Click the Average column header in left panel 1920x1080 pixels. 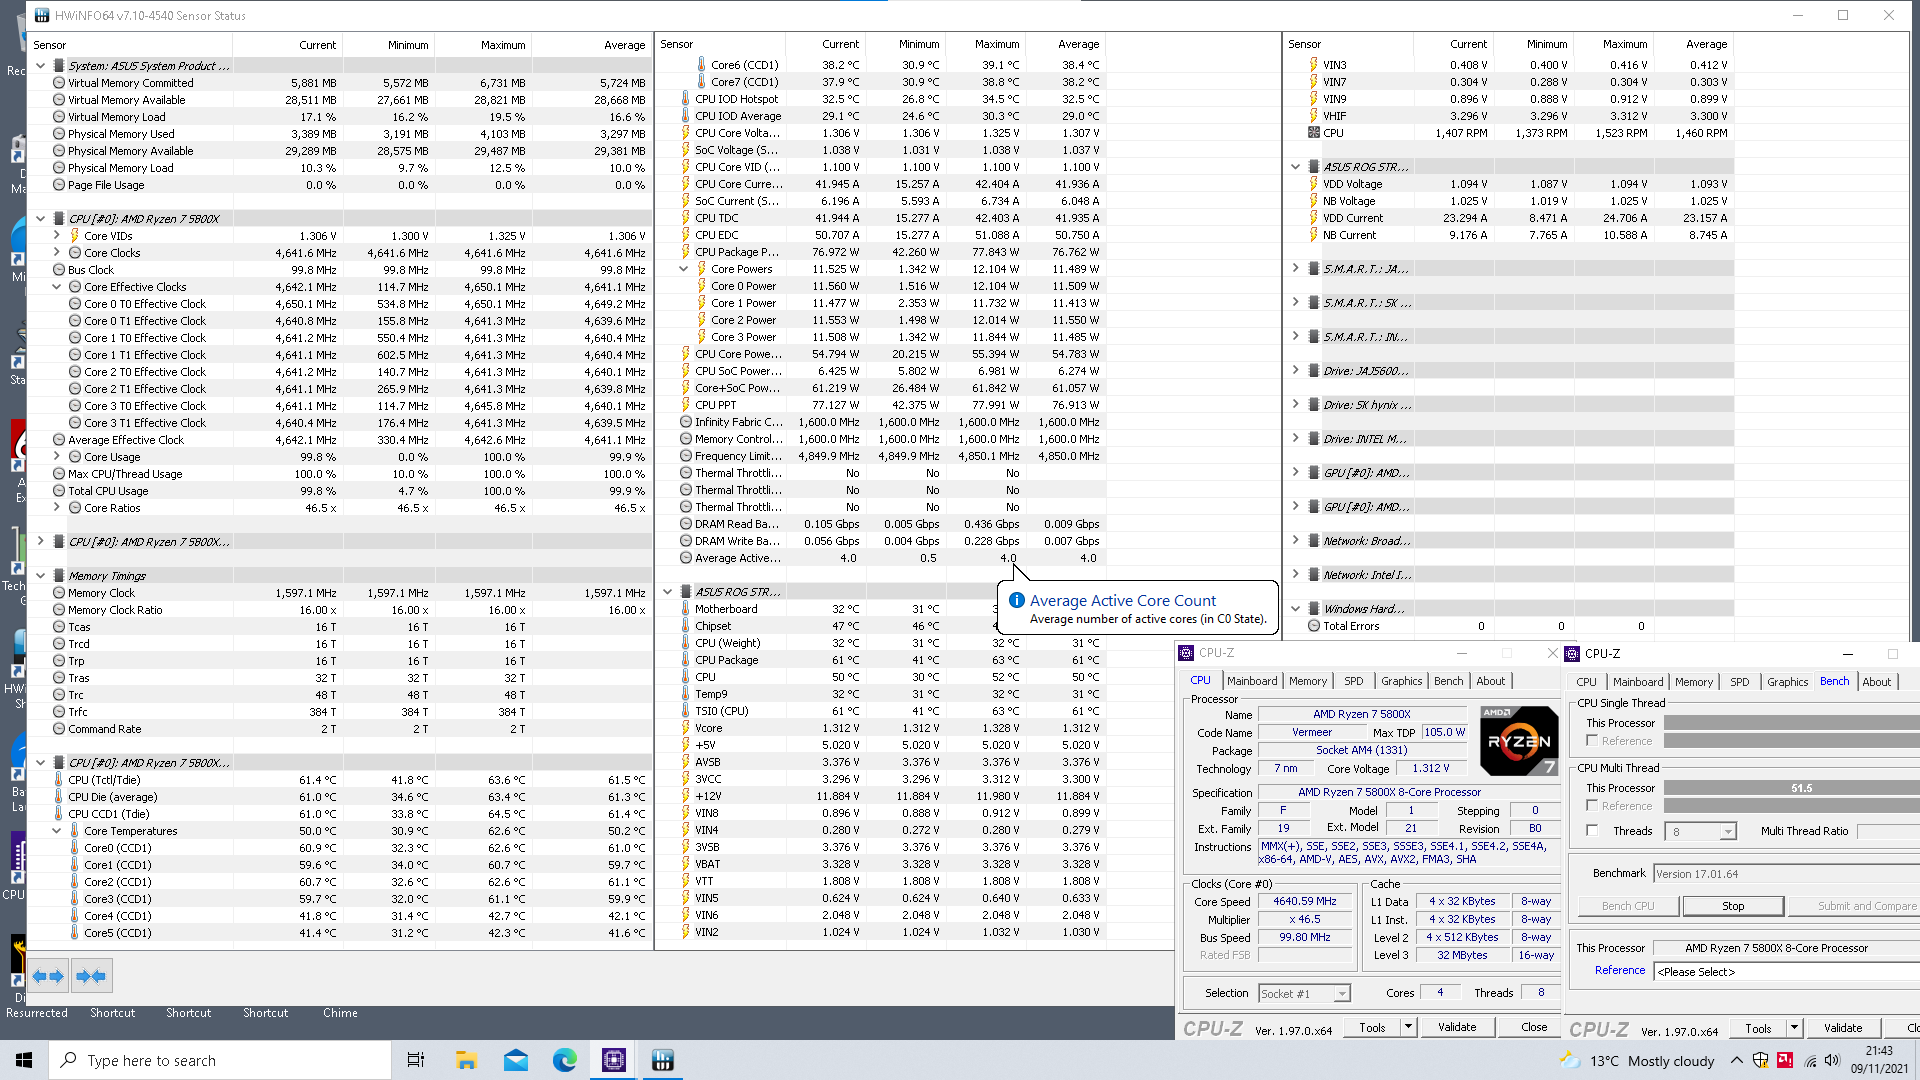[624, 45]
